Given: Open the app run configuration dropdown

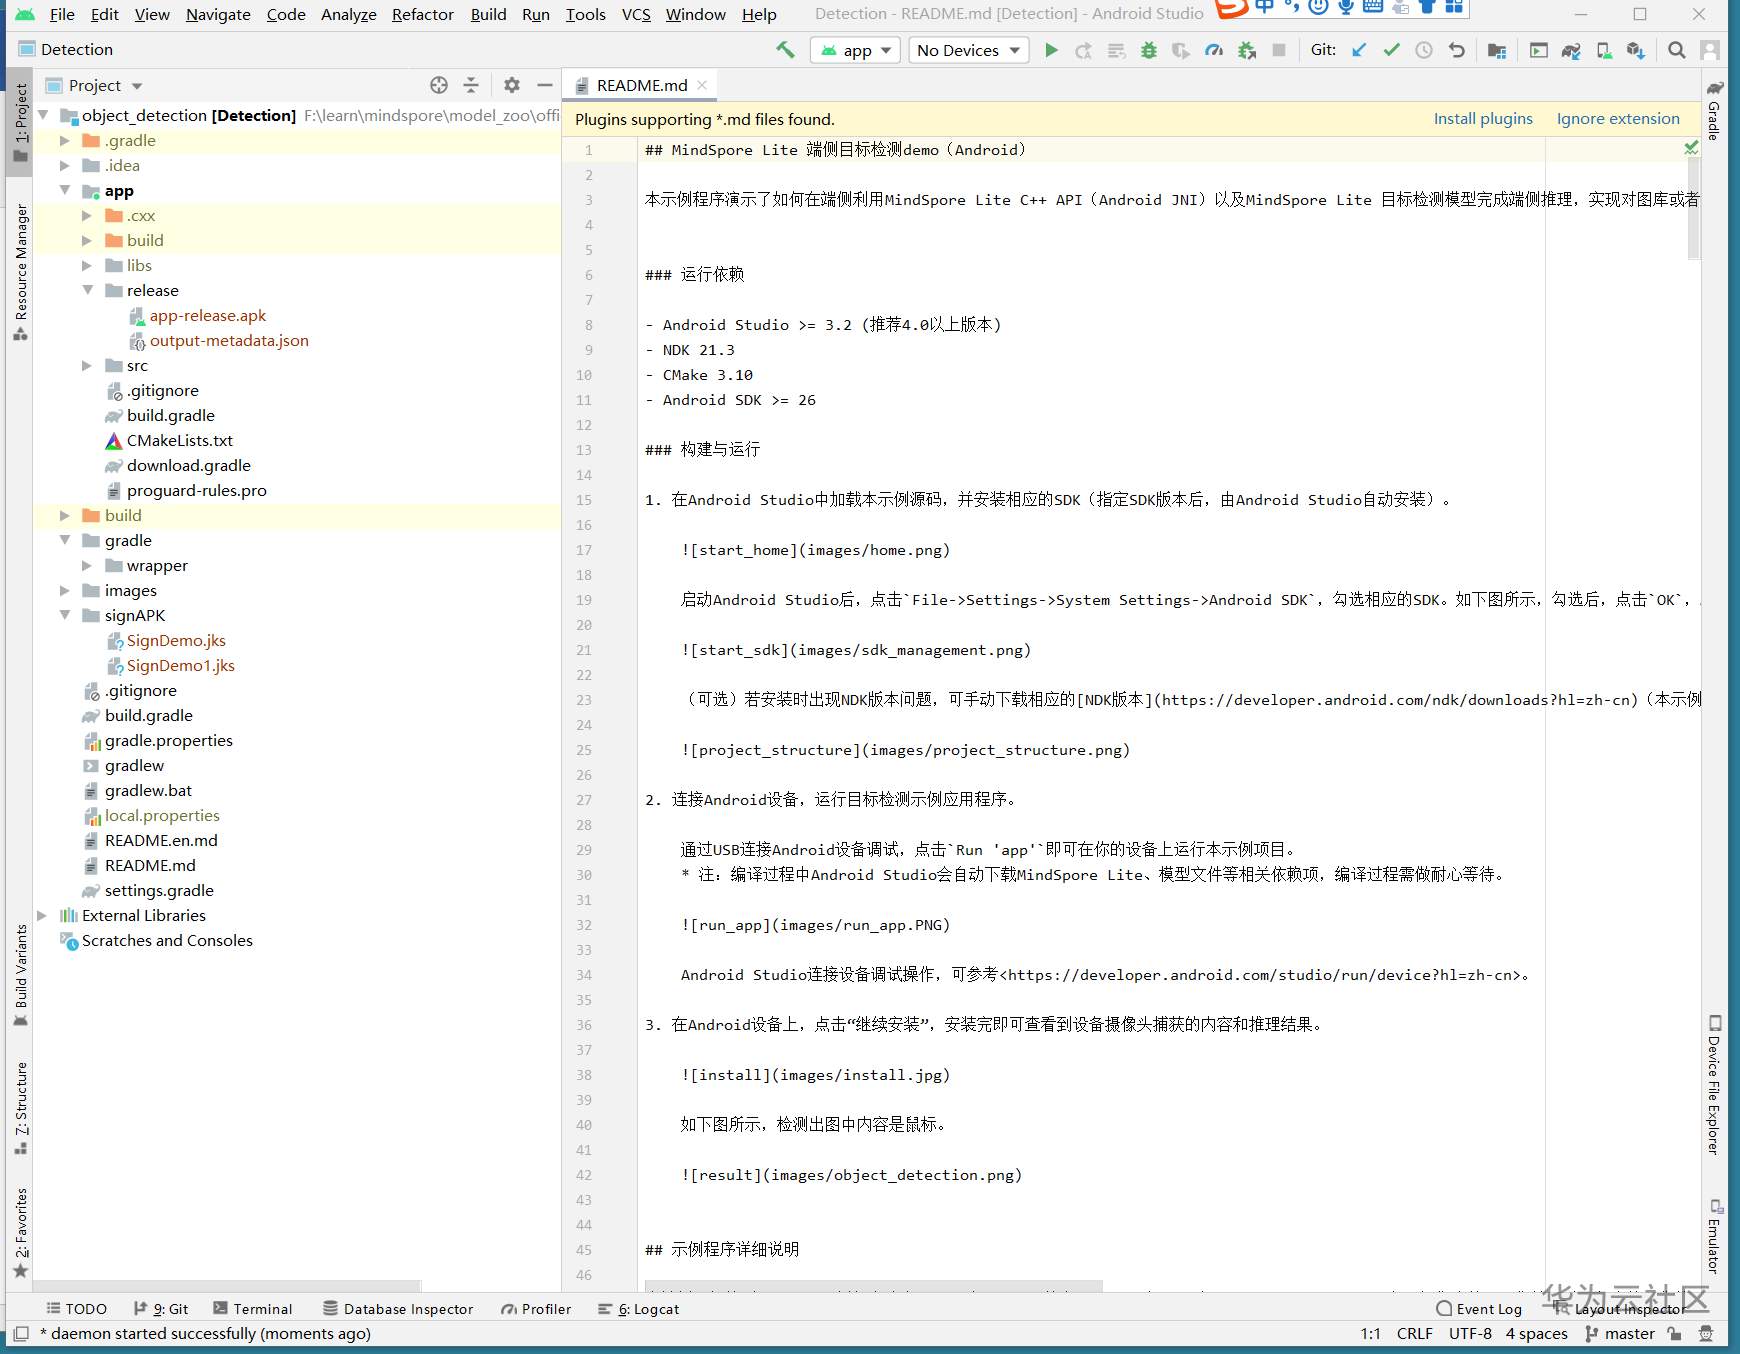Looking at the screenshot, I should click(x=855, y=50).
